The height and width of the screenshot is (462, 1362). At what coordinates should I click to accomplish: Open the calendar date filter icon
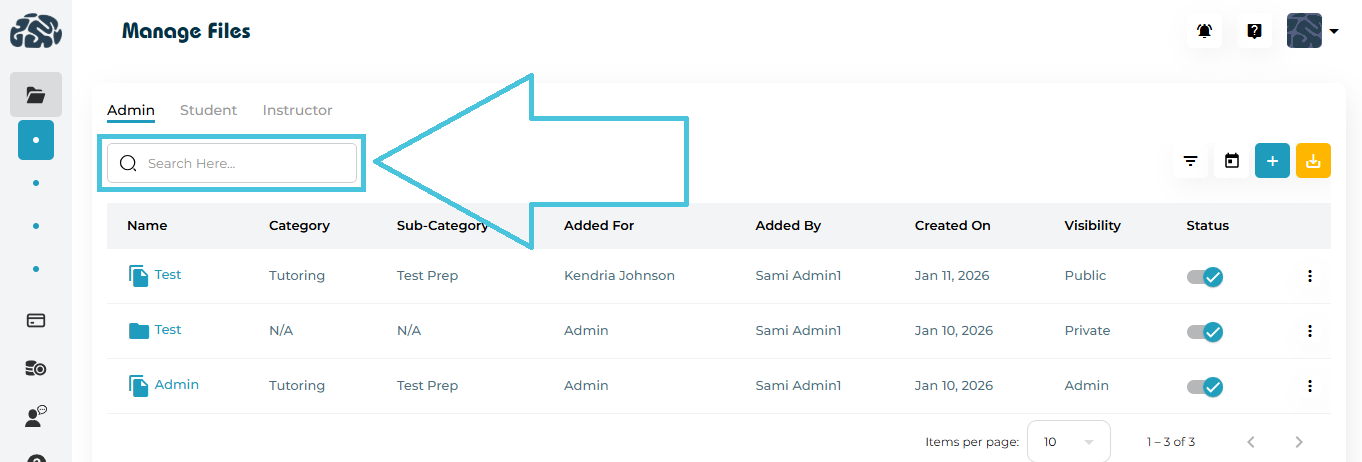click(1232, 161)
